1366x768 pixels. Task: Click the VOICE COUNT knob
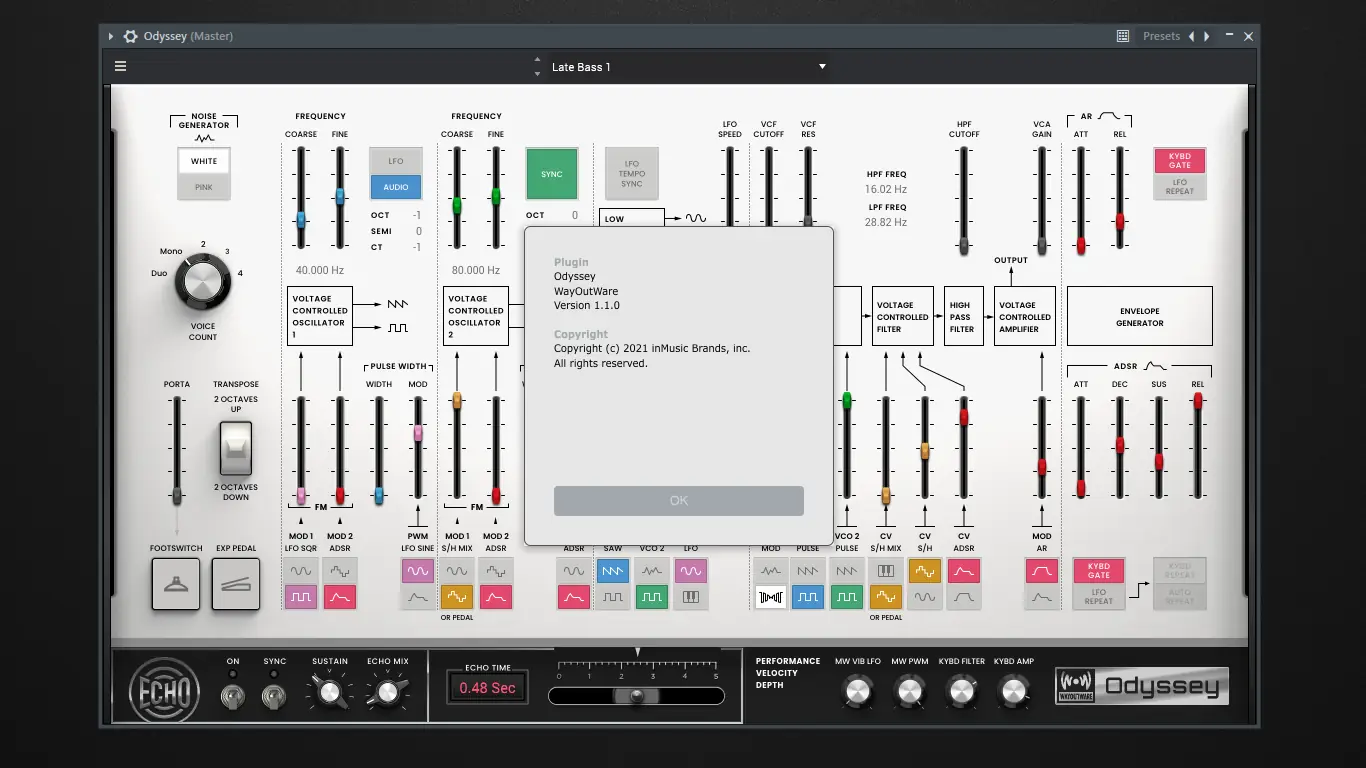click(x=203, y=281)
